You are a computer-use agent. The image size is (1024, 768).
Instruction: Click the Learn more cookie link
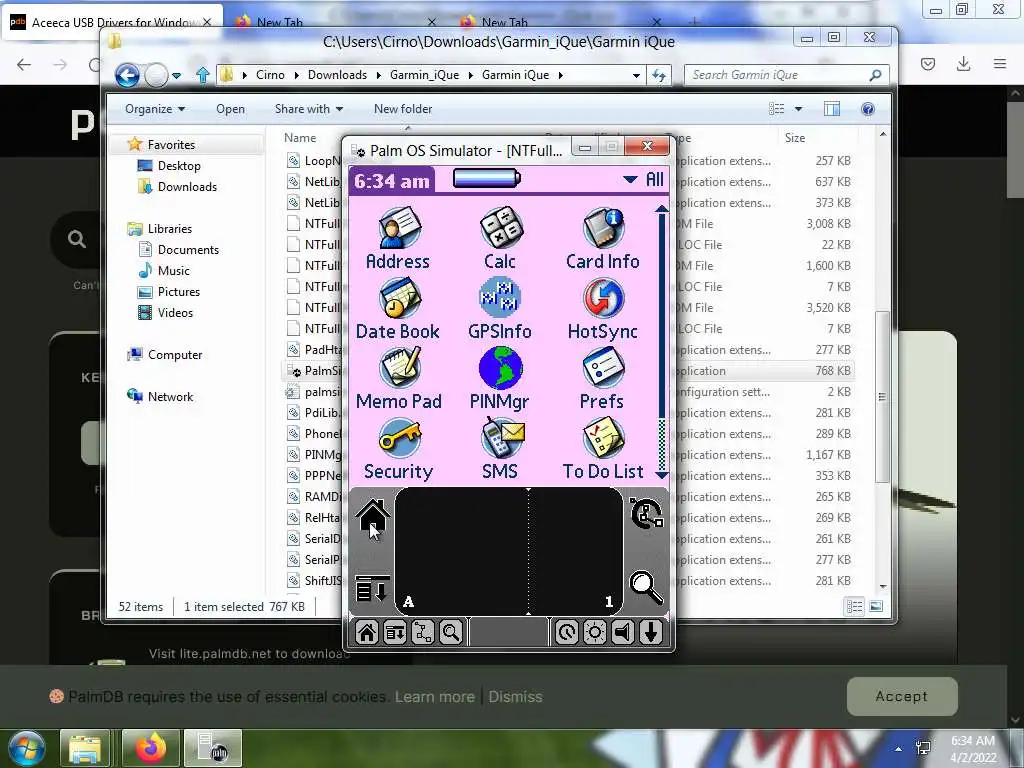coord(434,697)
